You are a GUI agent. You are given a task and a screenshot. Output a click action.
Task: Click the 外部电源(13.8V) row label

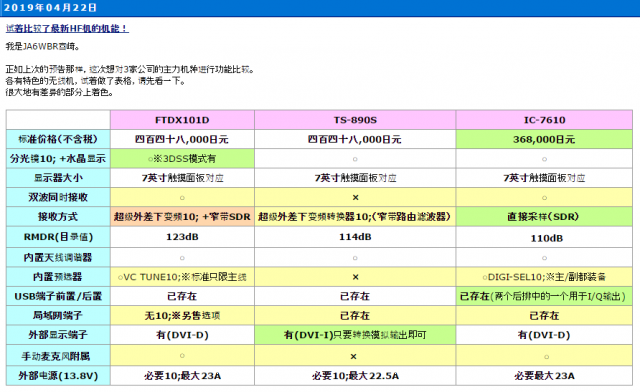(58, 376)
